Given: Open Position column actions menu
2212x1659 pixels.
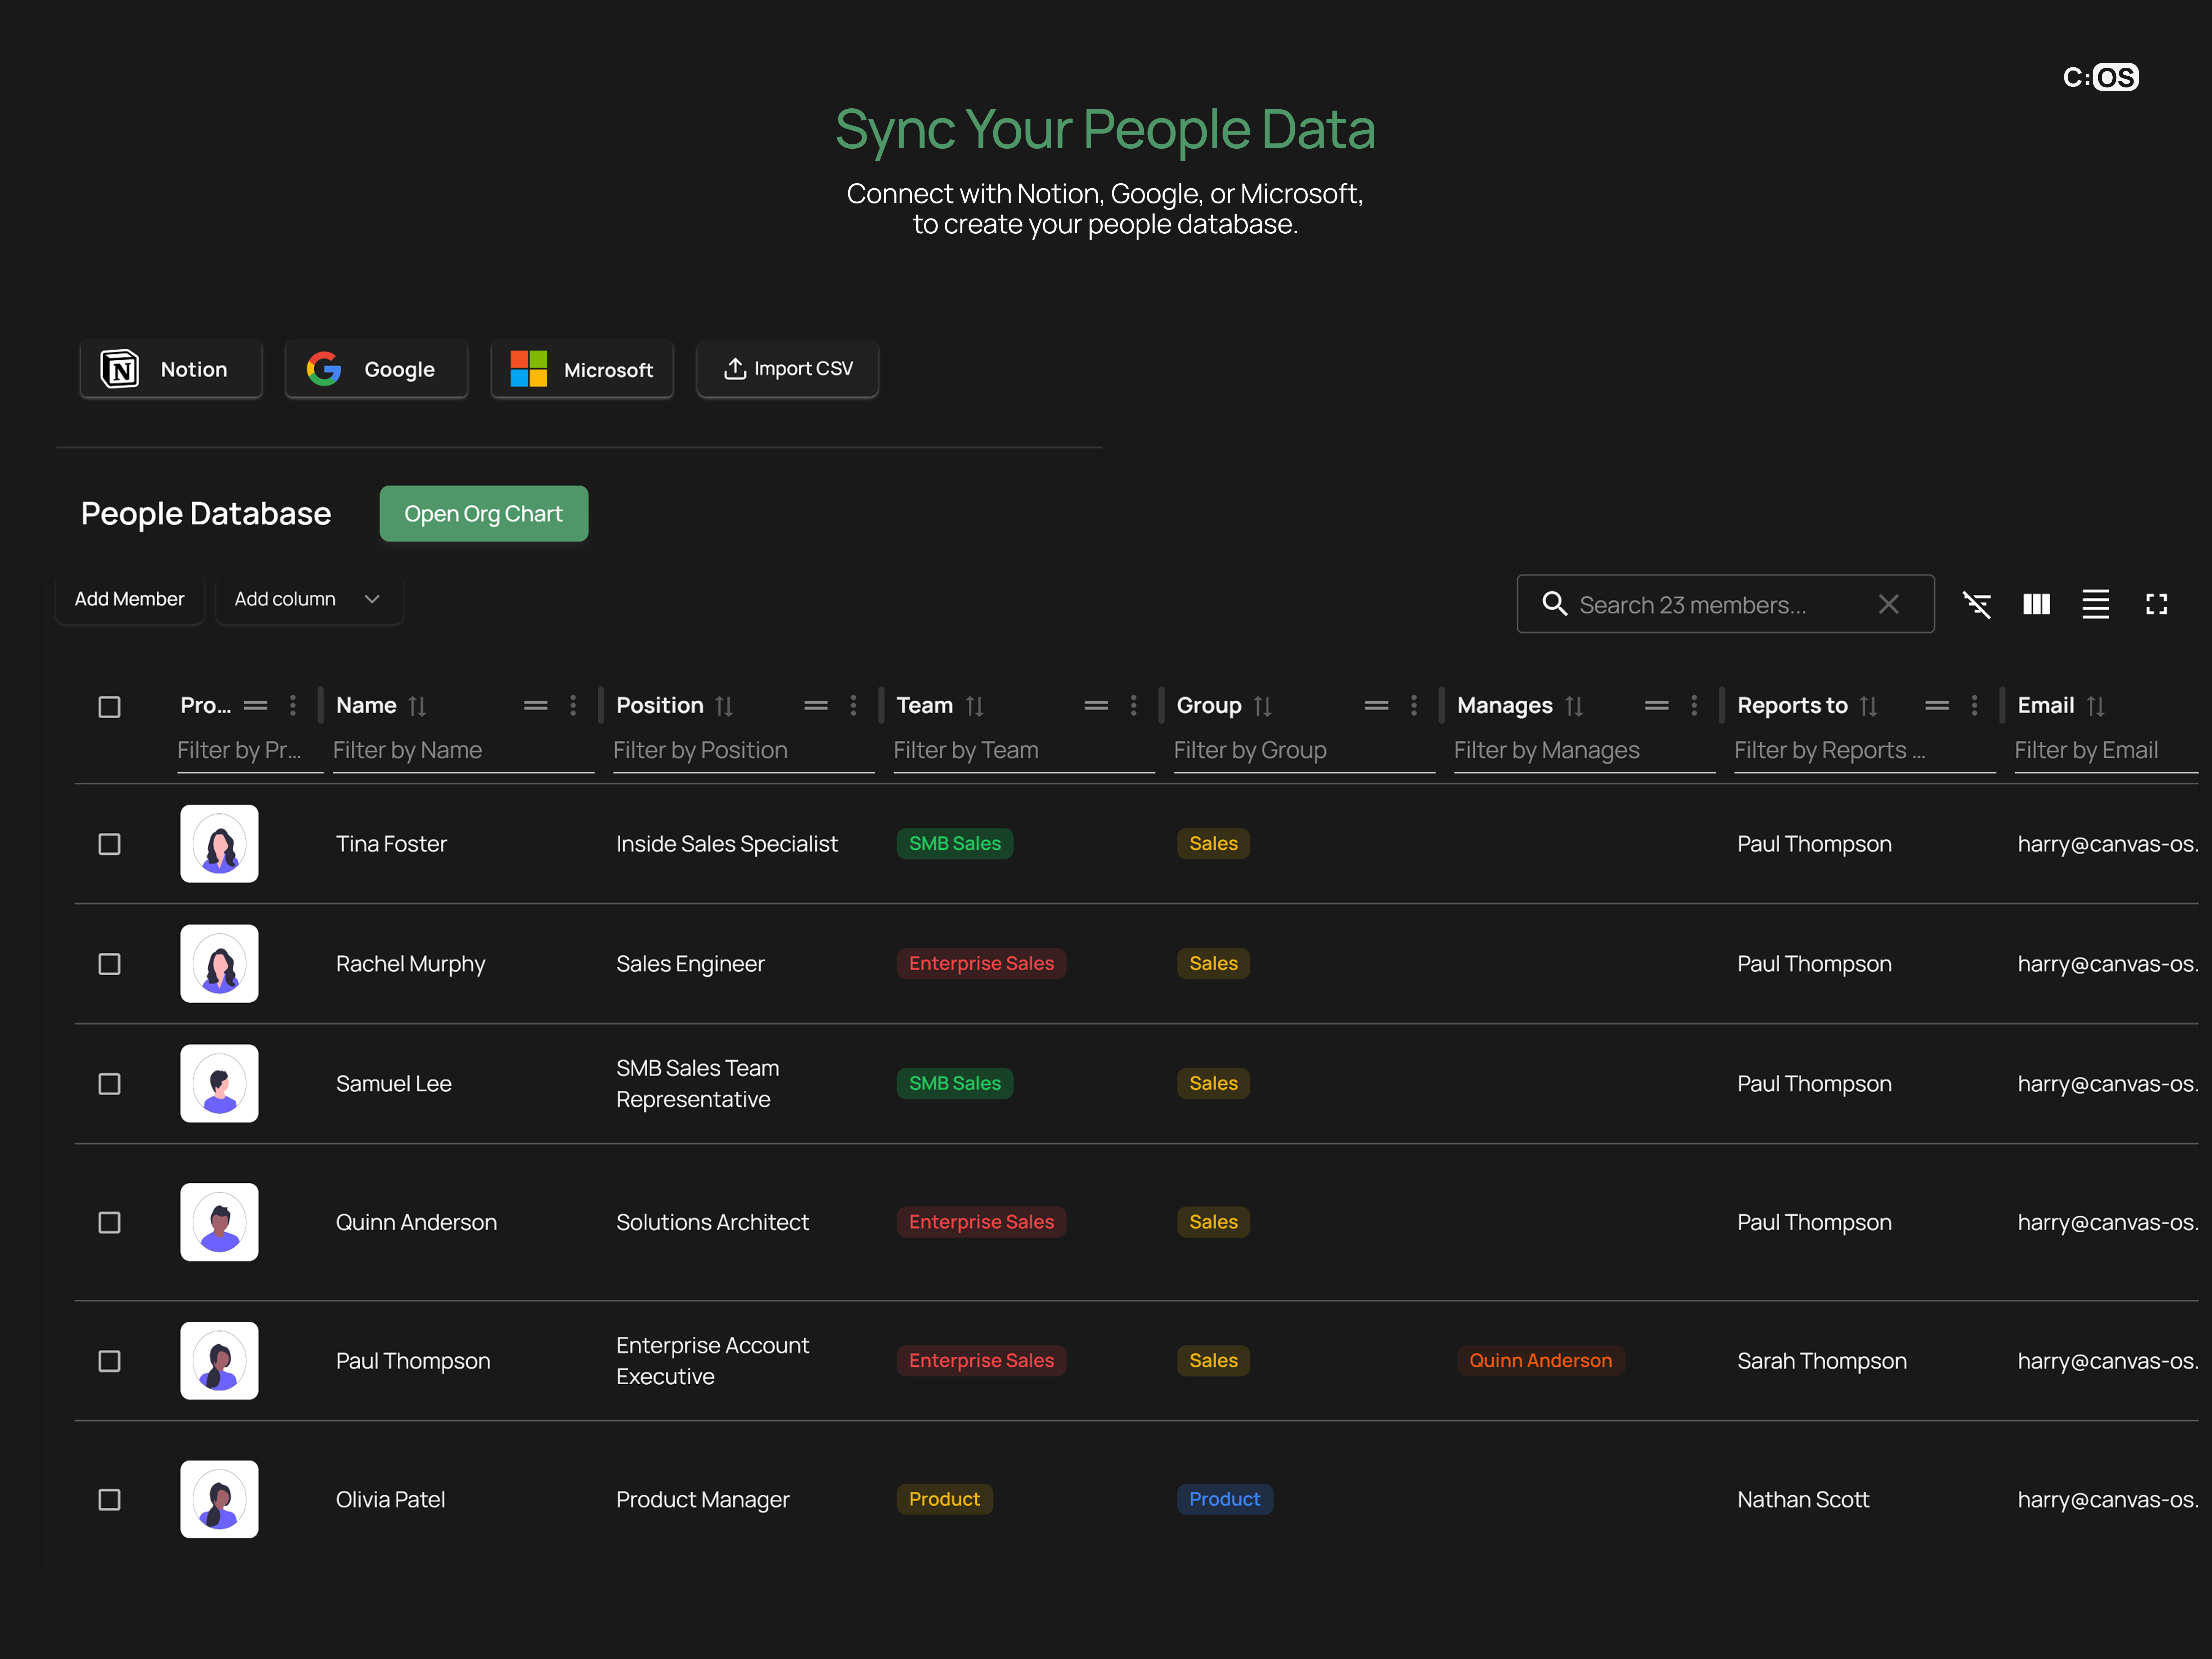Looking at the screenshot, I should pos(853,706).
